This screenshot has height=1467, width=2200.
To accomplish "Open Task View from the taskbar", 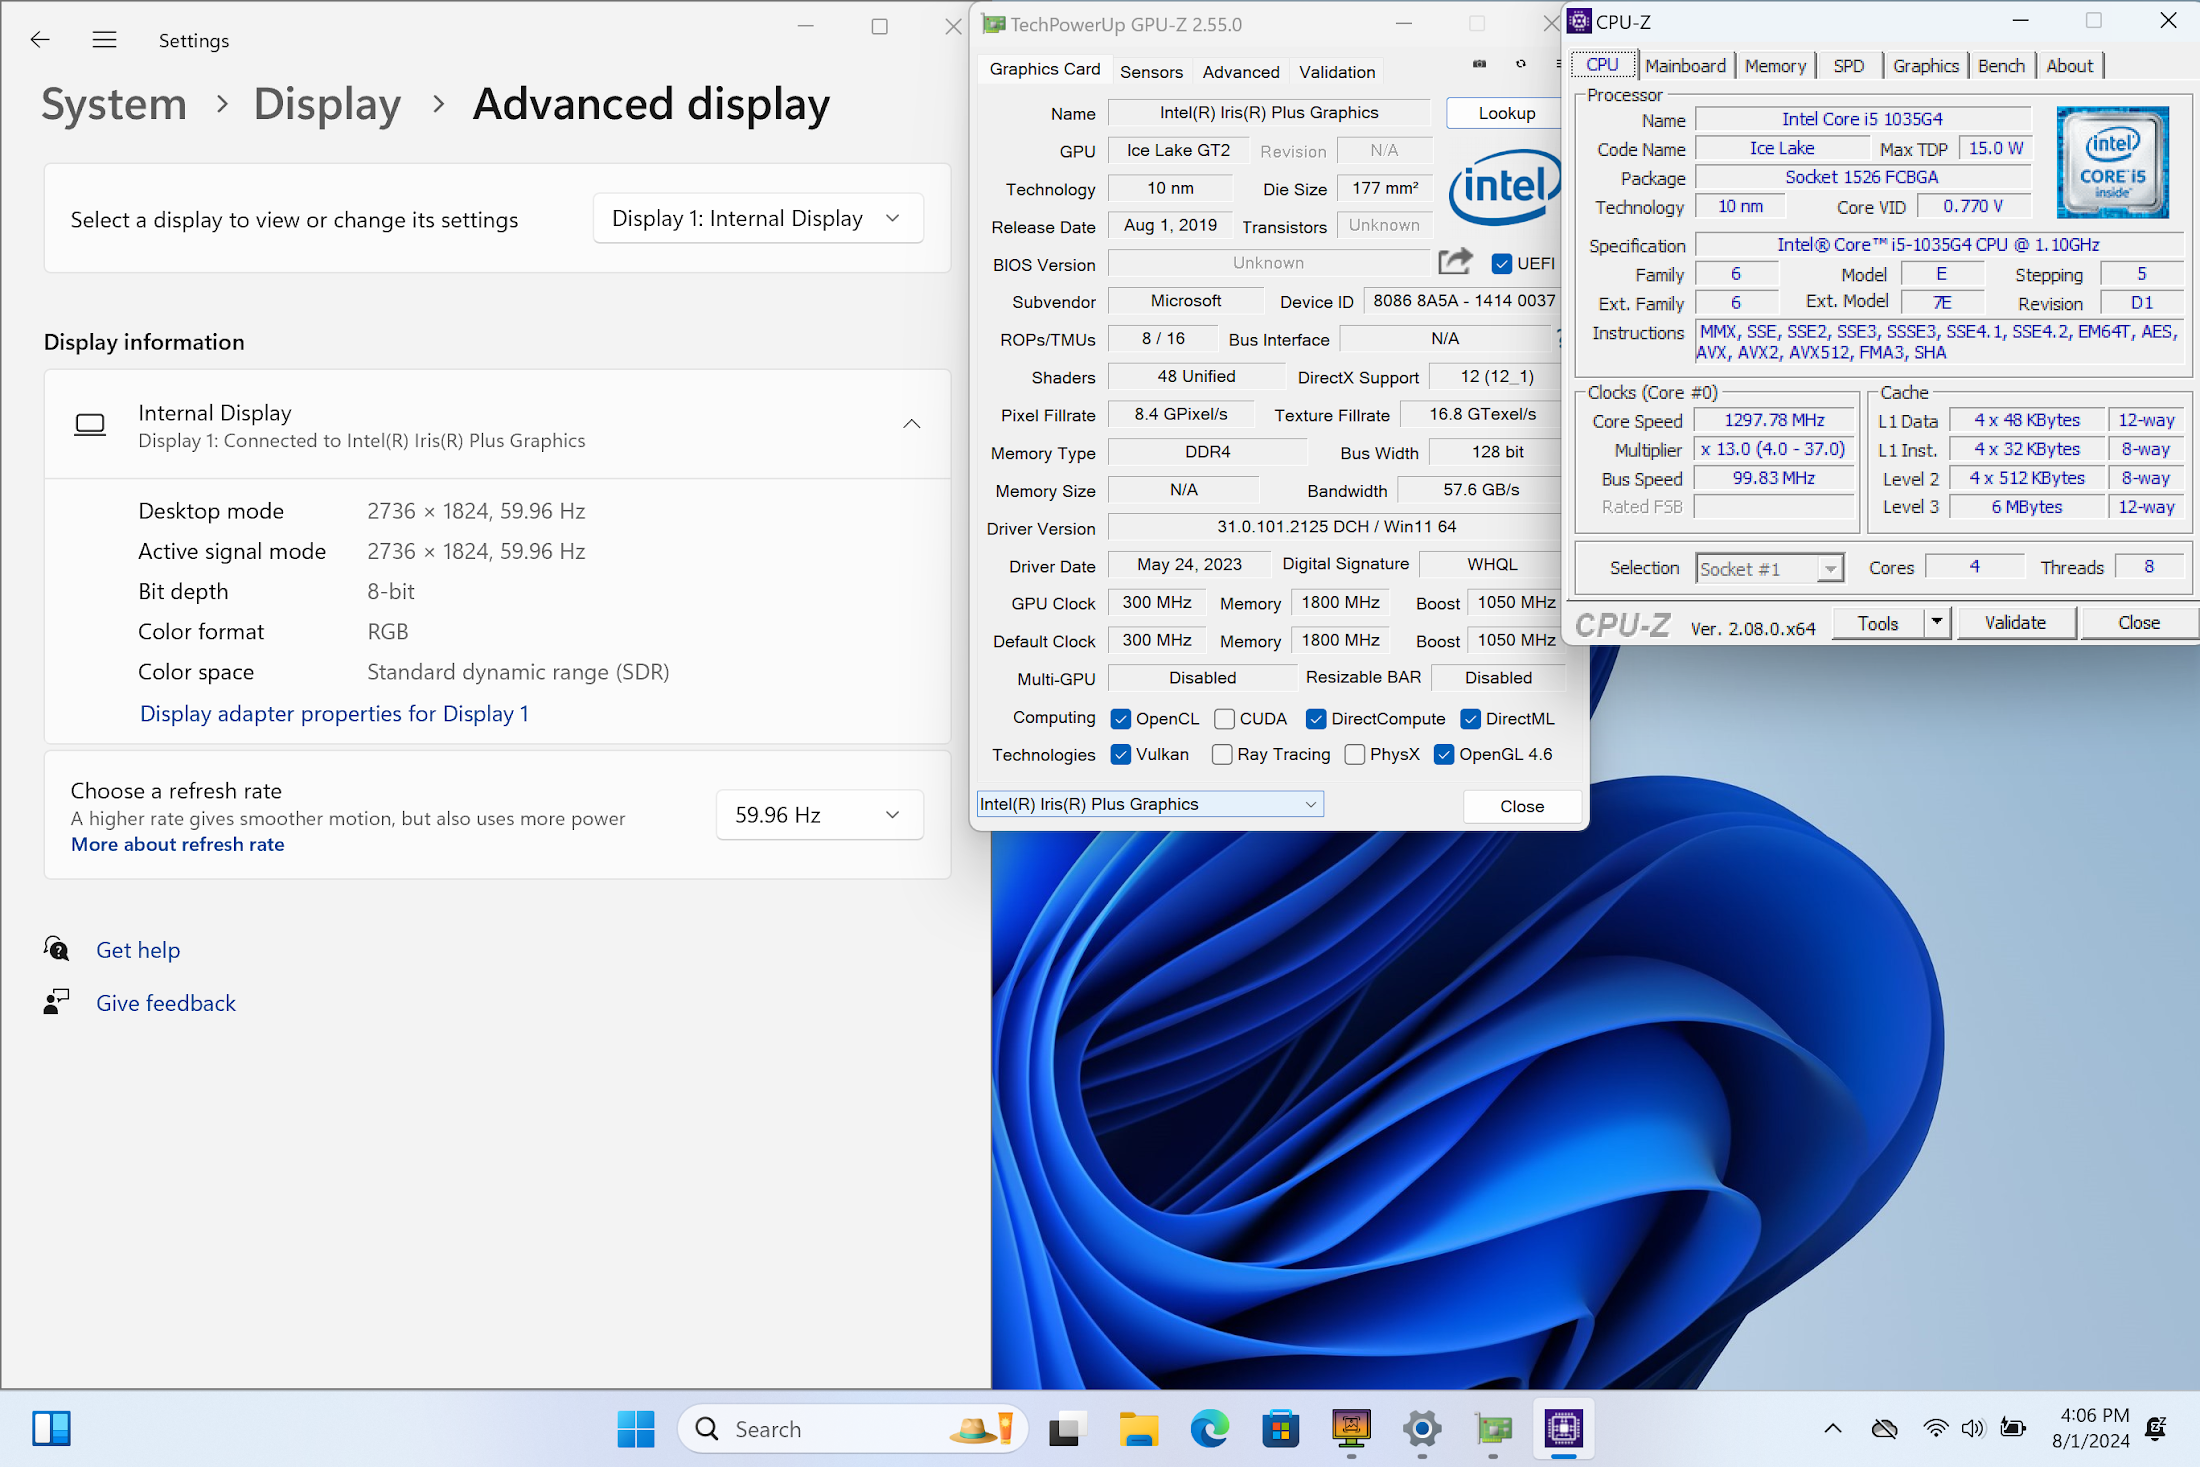I will coord(1067,1429).
